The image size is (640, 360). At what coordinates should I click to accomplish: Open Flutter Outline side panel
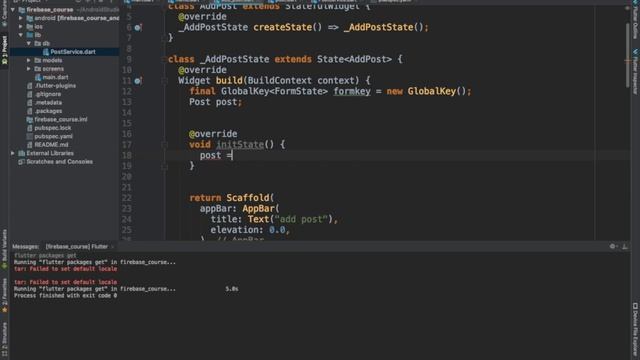[635, 21]
